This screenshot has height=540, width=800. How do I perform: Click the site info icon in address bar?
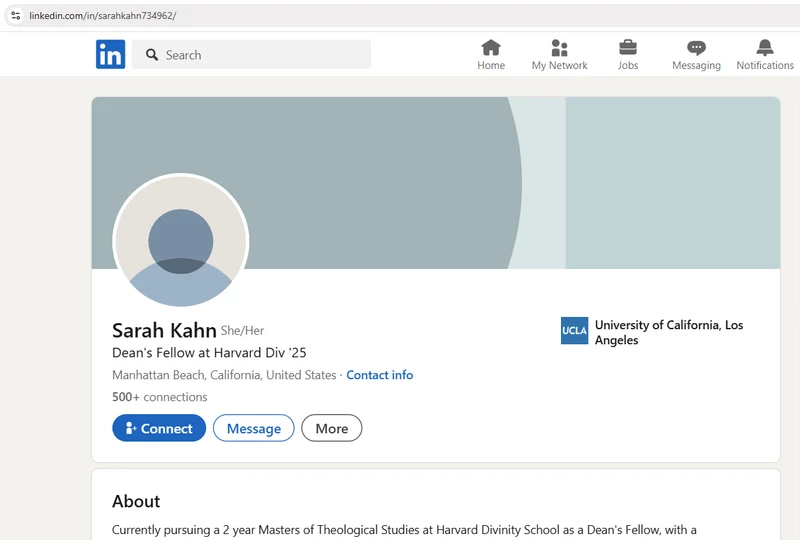pyautogui.click(x=16, y=16)
